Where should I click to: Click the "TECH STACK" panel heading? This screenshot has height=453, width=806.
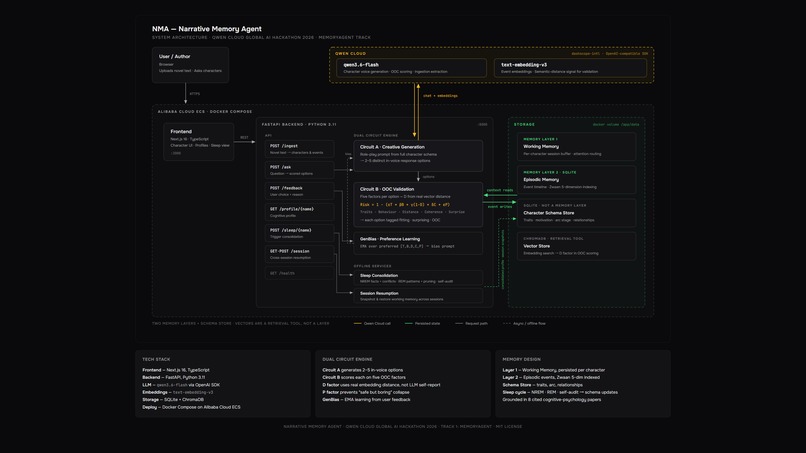pos(156,359)
